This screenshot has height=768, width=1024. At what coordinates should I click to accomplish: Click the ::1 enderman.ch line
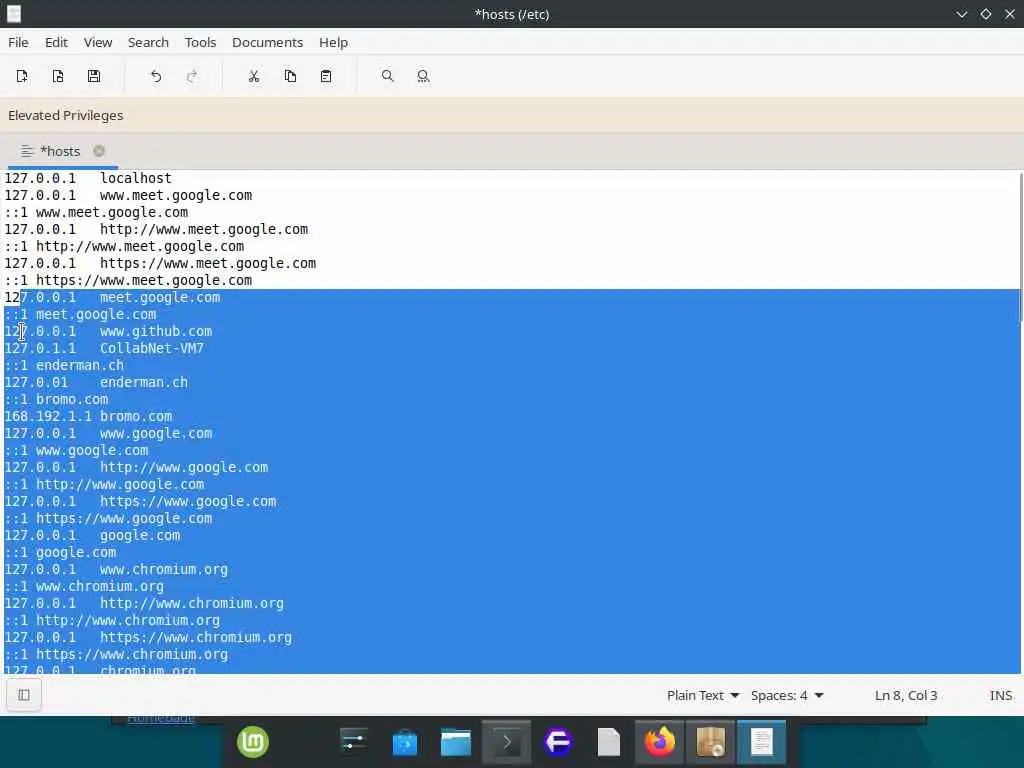pos(64,365)
